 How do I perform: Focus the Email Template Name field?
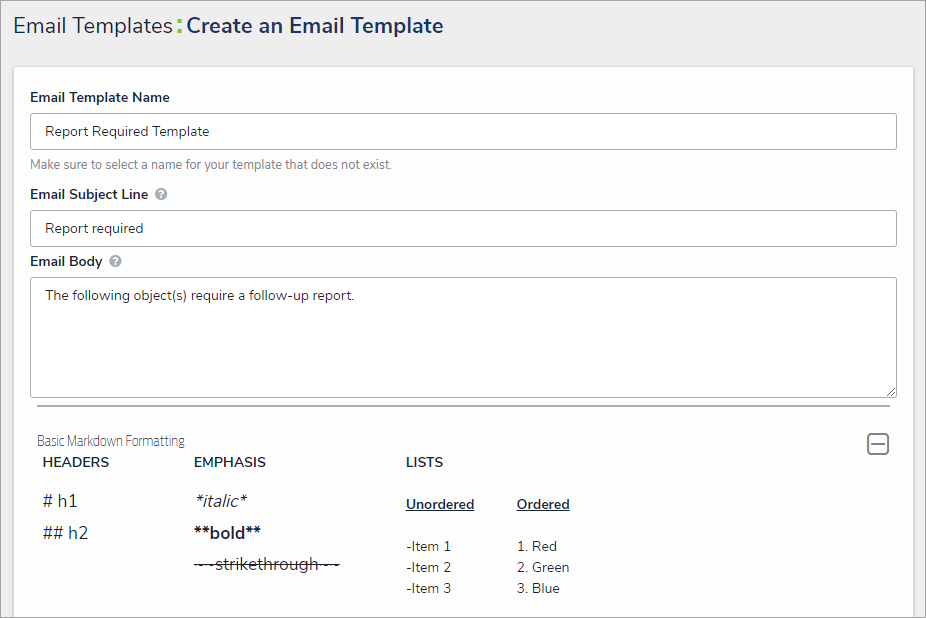coord(463,131)
